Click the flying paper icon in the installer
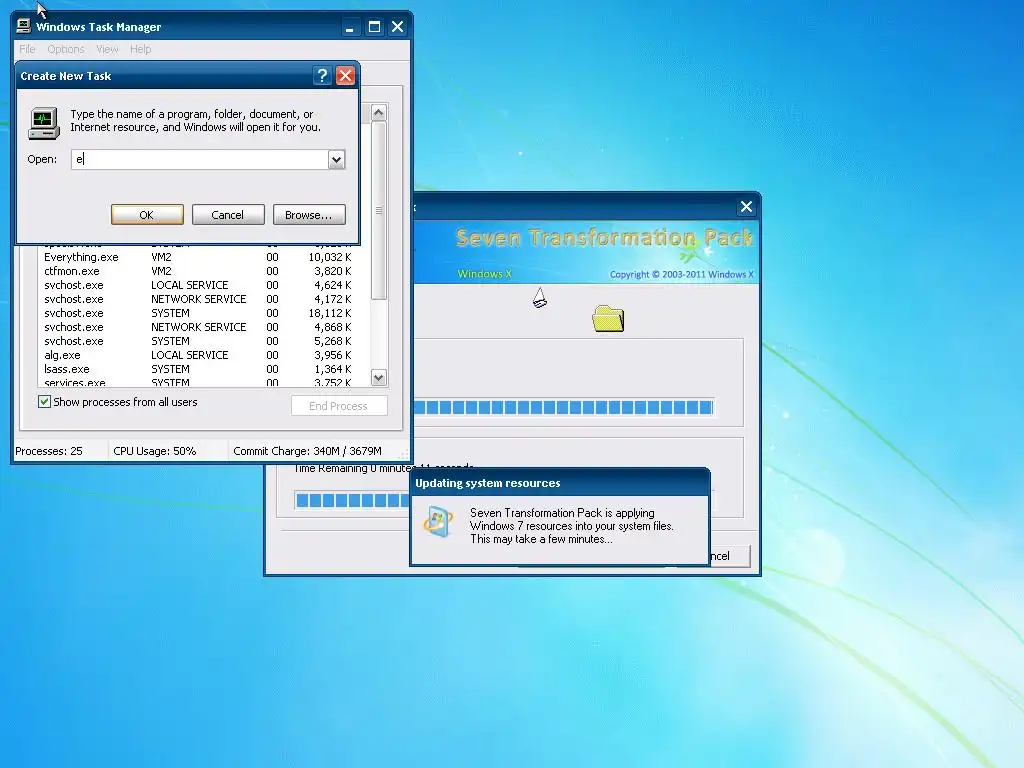The height and width of the screenshot is (768, 1024). [x=539, y=298]
